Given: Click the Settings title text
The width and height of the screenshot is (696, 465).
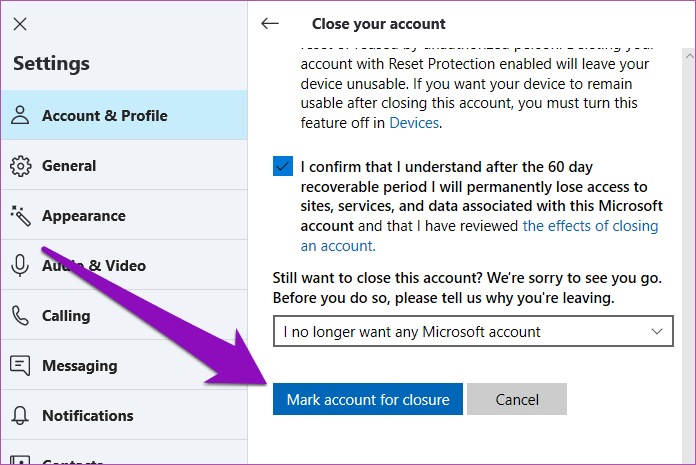Looking at the screenshot, I should click(x=51, y=63).
